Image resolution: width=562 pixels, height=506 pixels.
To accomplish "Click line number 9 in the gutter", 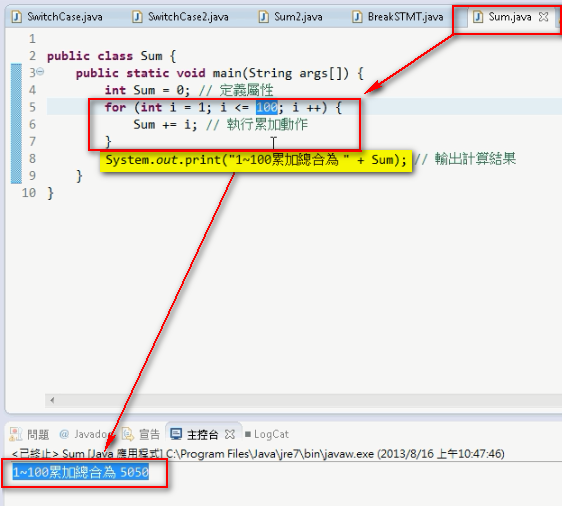I will [32, 176].
